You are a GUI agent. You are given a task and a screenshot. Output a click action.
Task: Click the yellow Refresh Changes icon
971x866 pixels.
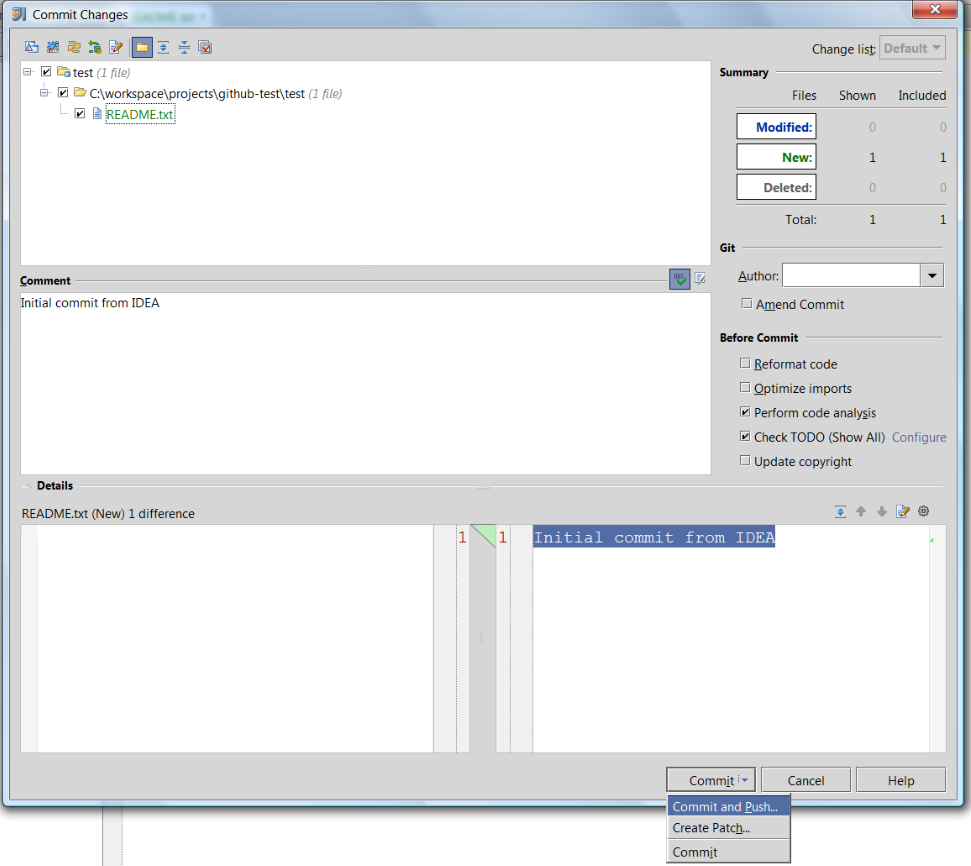pos(74,47)
